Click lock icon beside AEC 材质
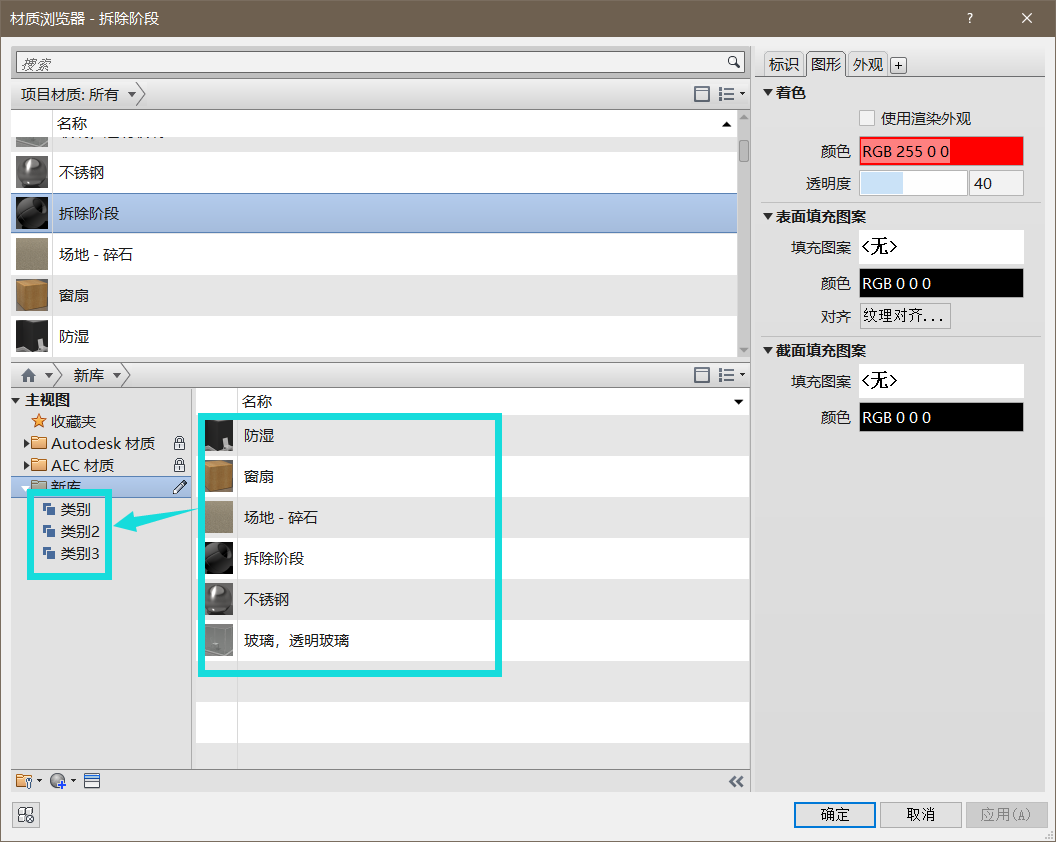 click(x=179, y=465)
